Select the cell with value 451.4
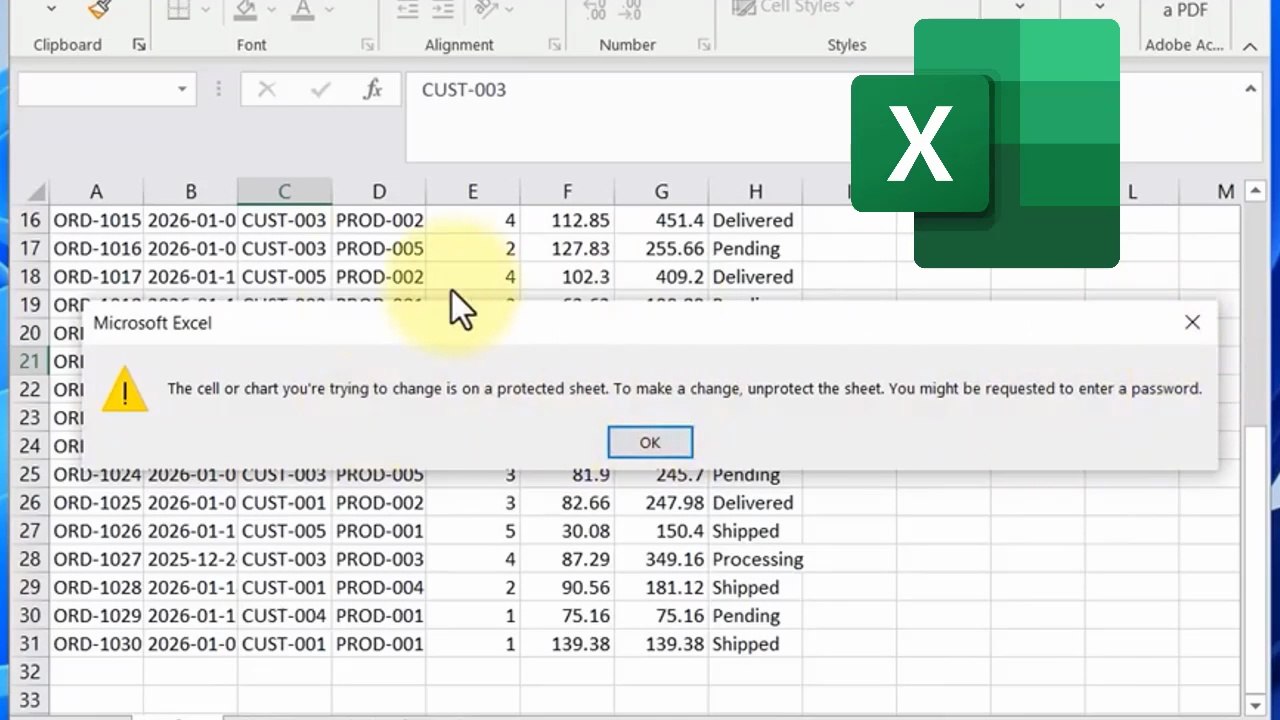 (x=661, y=220)
